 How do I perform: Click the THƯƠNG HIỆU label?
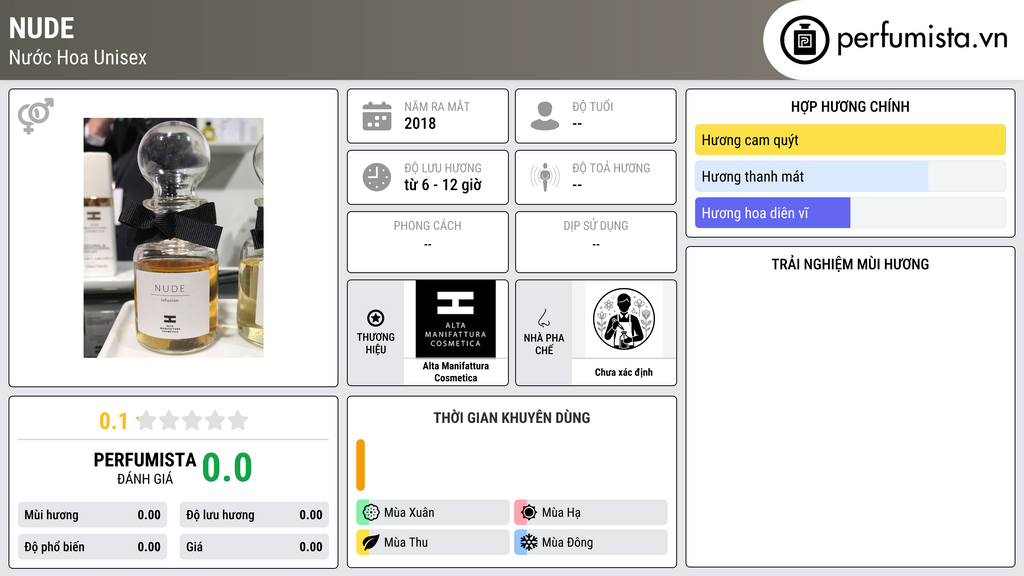pyautogui.click(x=376, y=343)
